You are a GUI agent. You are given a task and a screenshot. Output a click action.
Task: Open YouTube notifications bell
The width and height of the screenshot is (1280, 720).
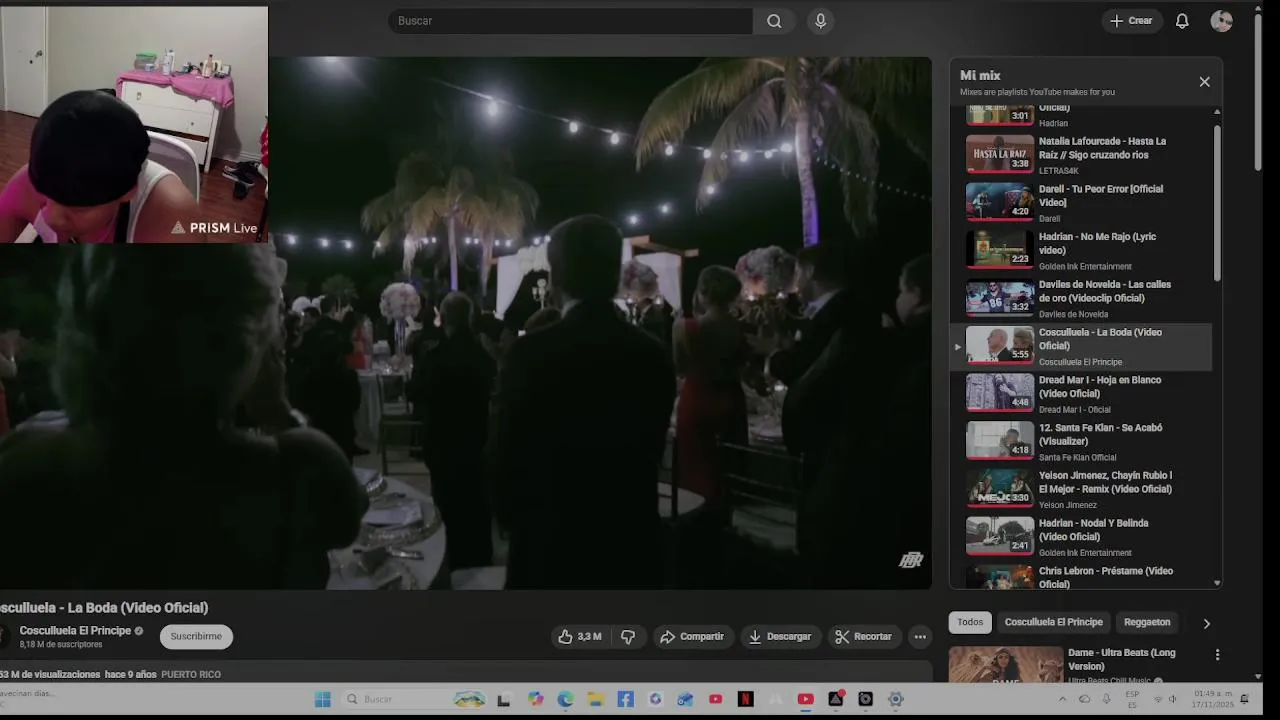click(1182, 21)
